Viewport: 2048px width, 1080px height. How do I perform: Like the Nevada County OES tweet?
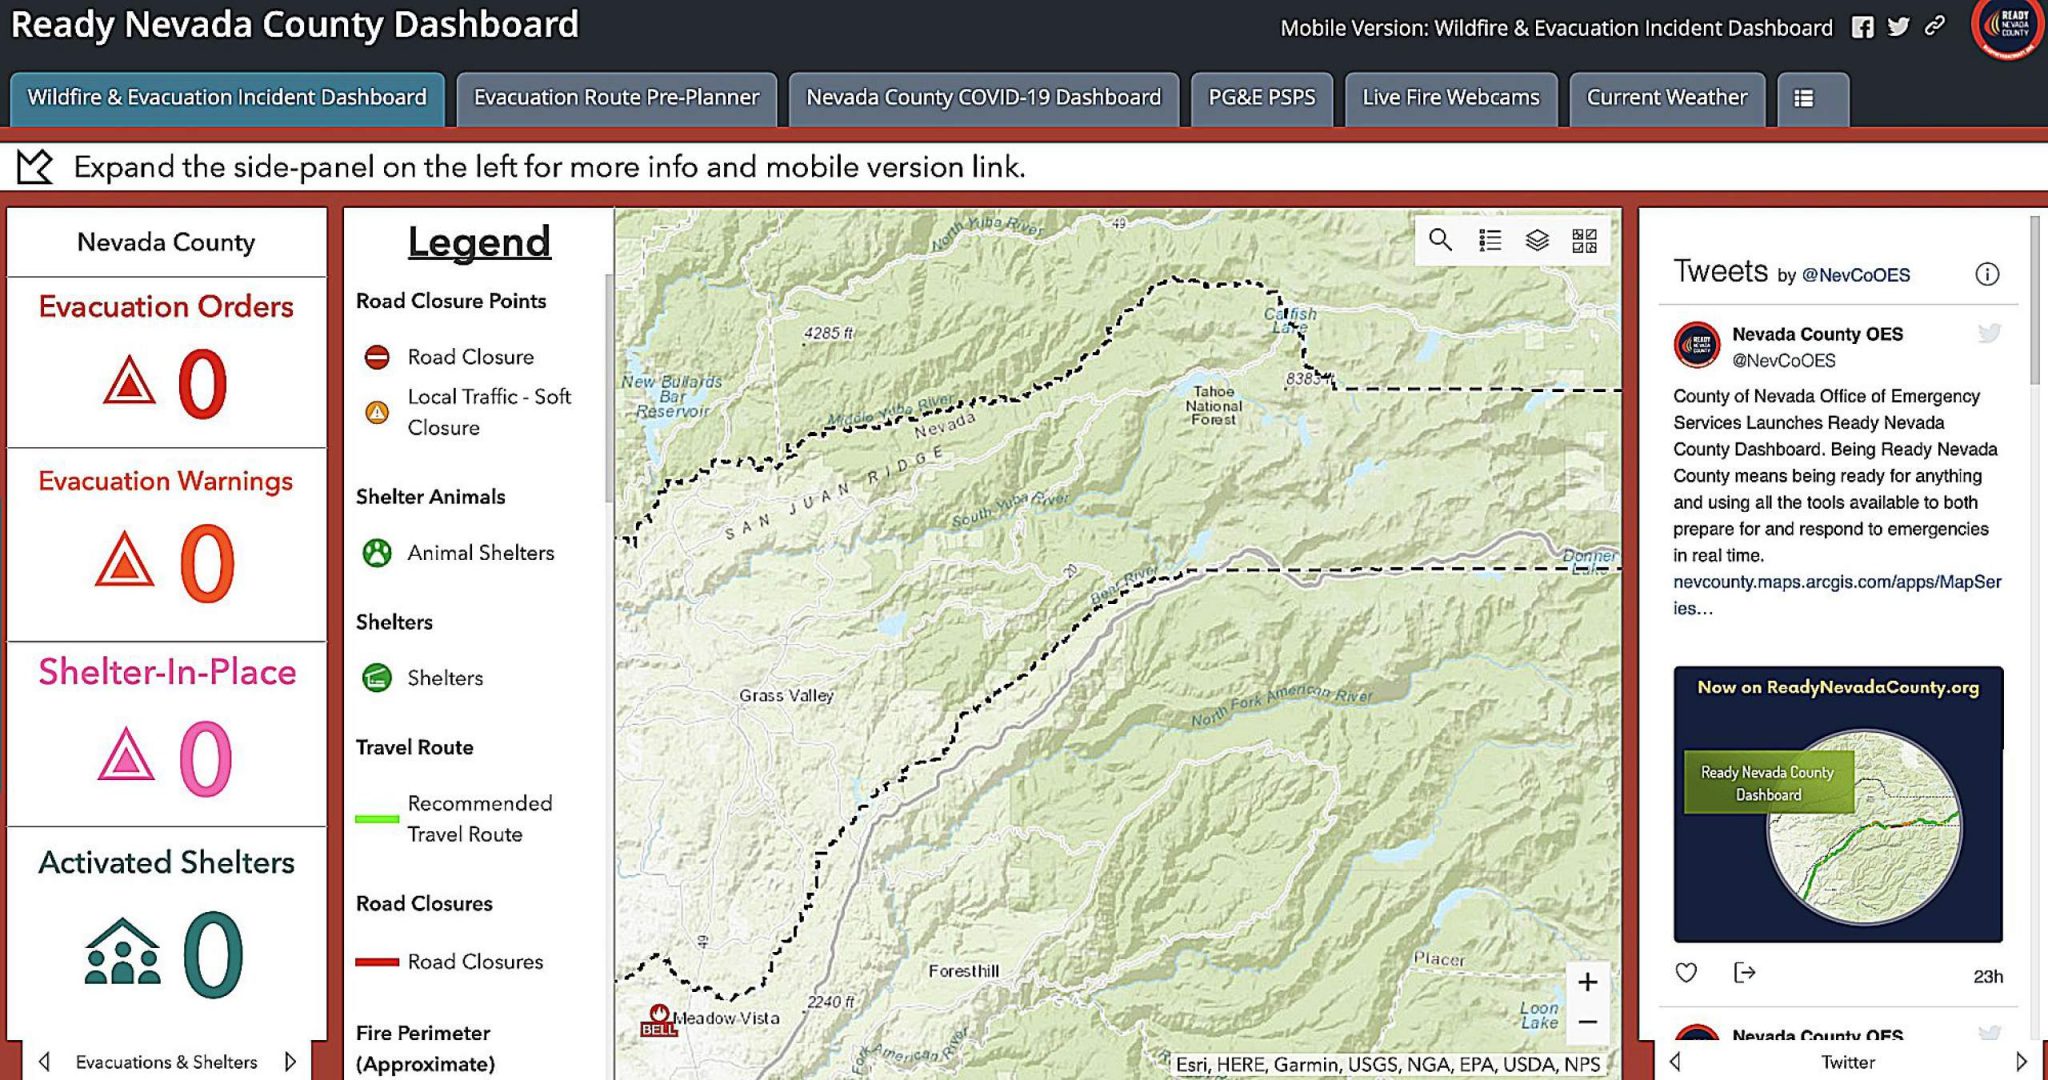click(x=1686, y=971)
